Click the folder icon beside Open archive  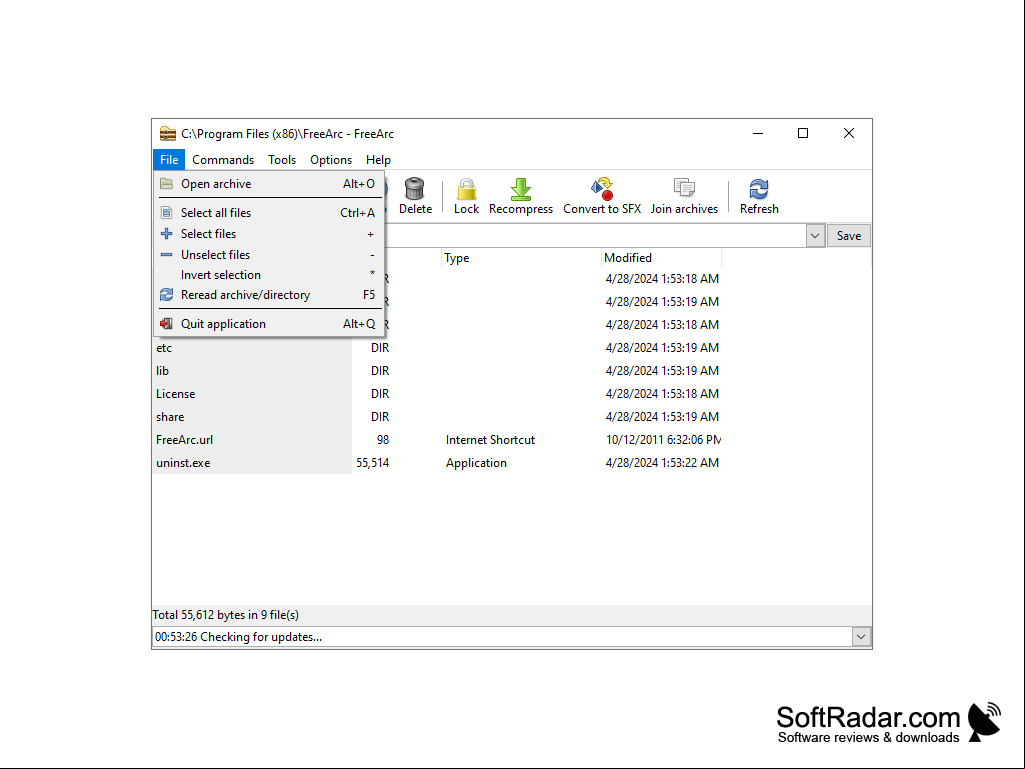point(167,184)
